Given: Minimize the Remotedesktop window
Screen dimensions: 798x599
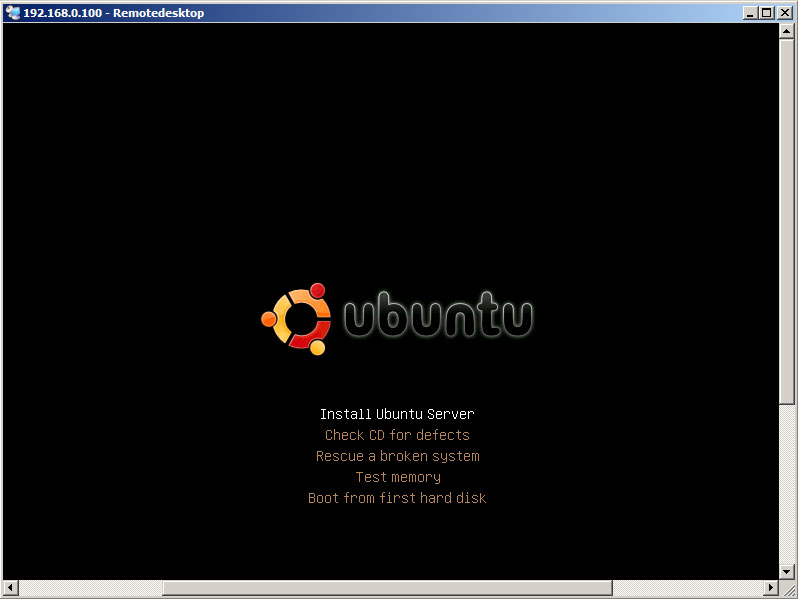Looking at the screenshot, I should coord(750,13).
